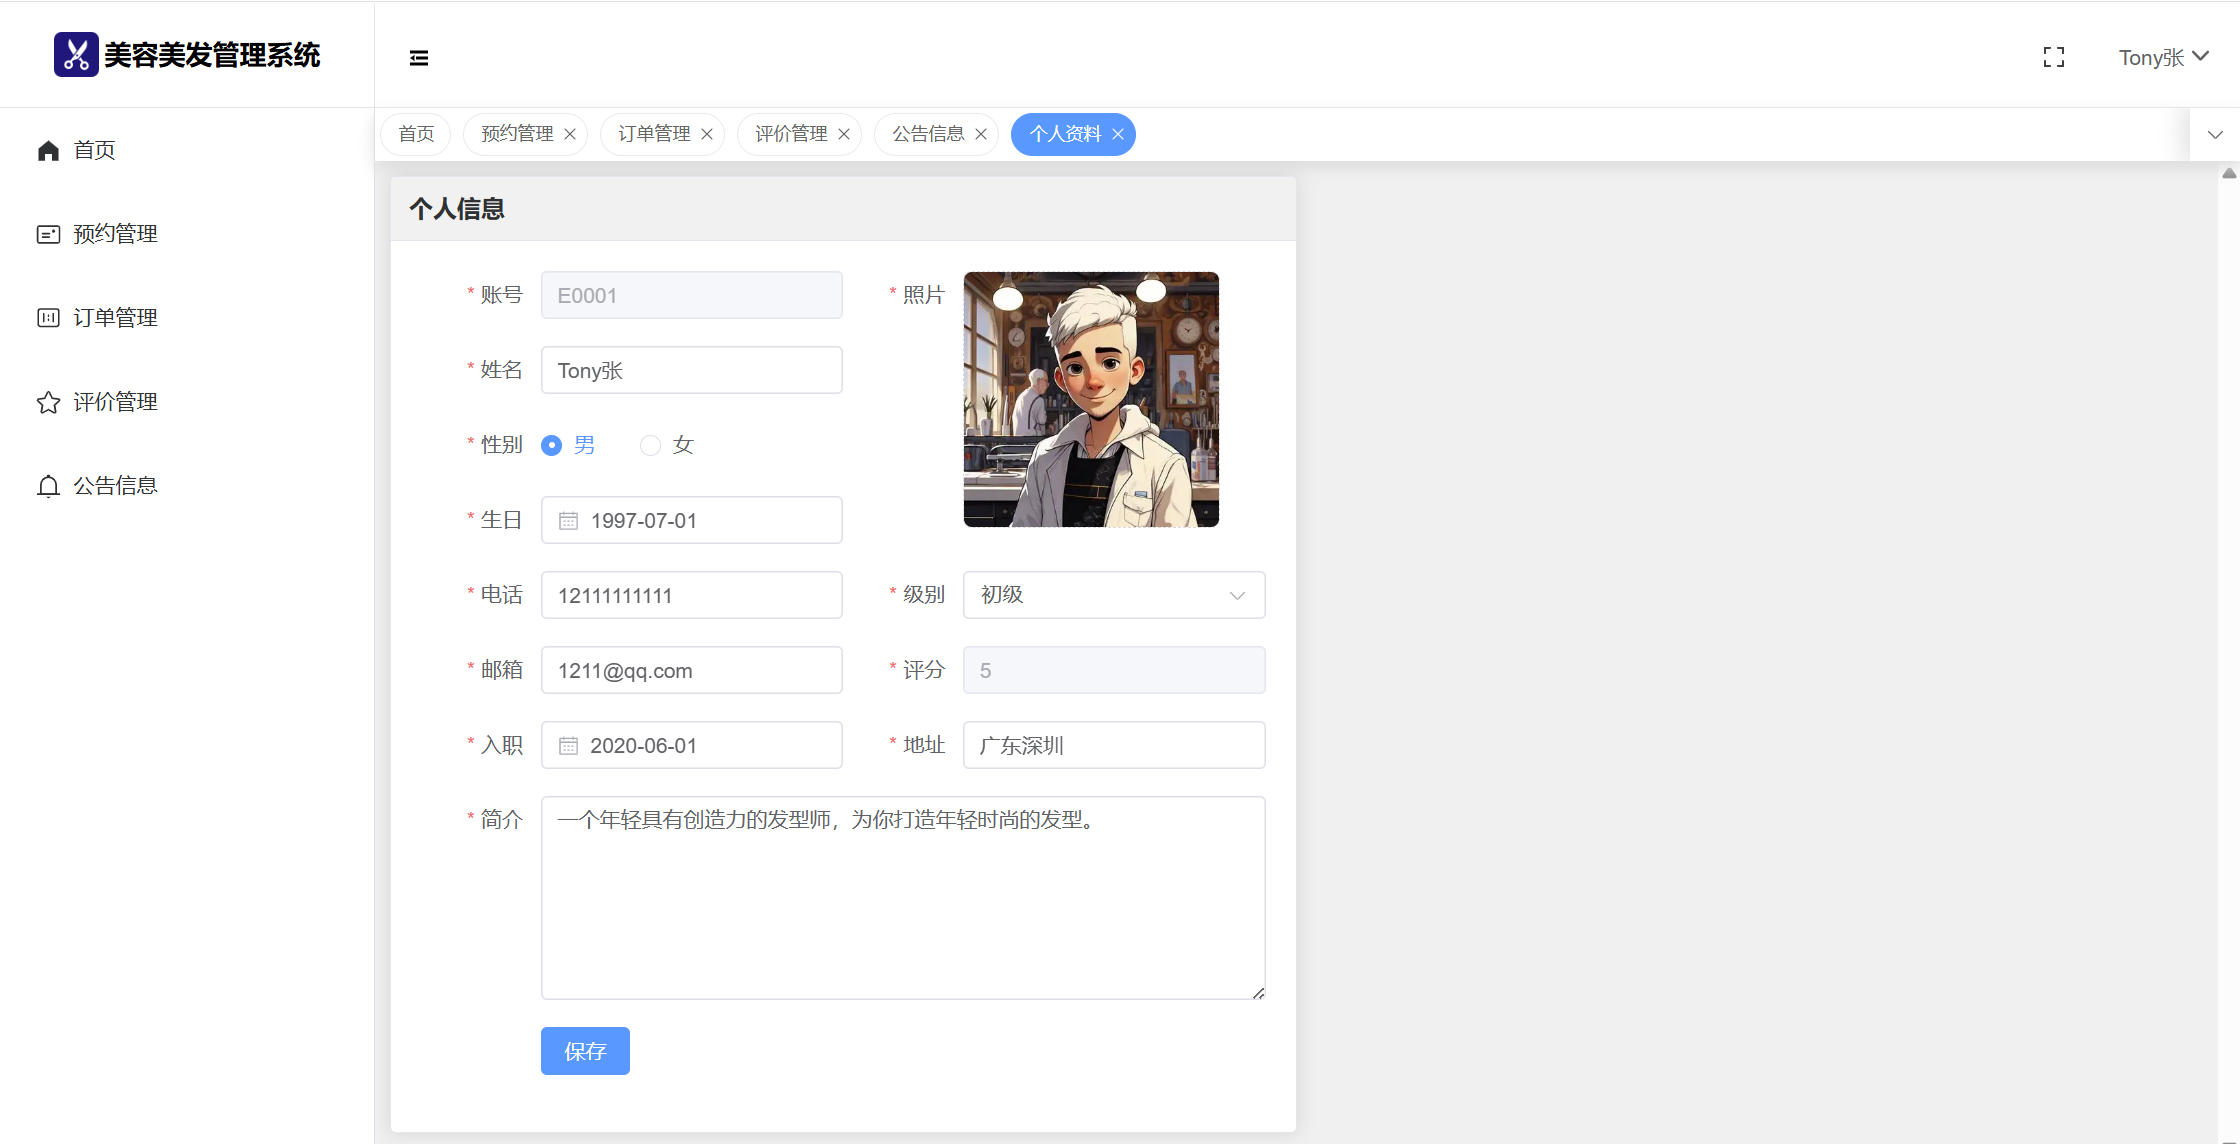
Task: Select the 女 gender radio button
Action: (650, 446)
